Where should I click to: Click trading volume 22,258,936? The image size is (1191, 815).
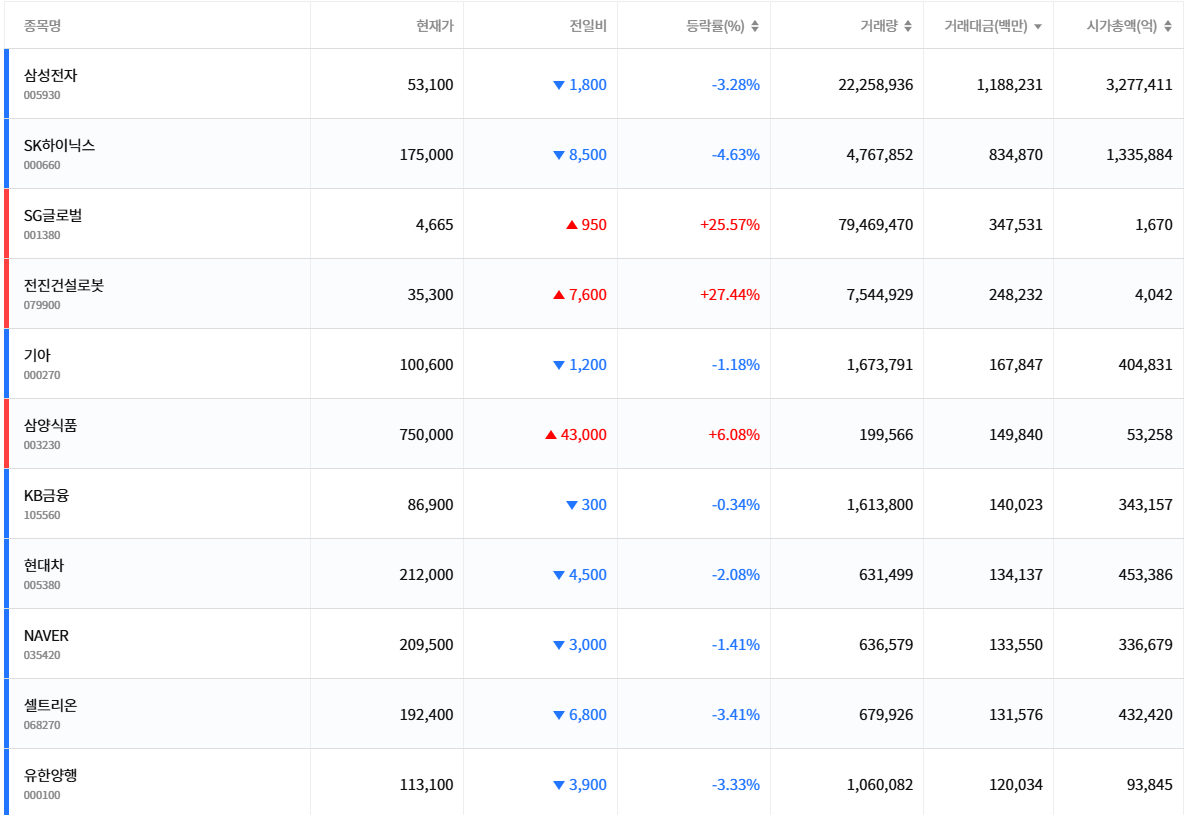pos(876,84)
